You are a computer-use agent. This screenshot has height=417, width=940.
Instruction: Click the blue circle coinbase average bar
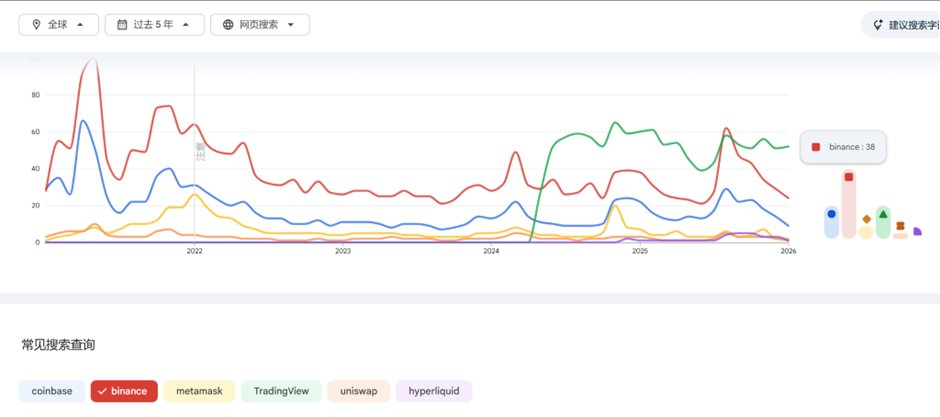831,221
